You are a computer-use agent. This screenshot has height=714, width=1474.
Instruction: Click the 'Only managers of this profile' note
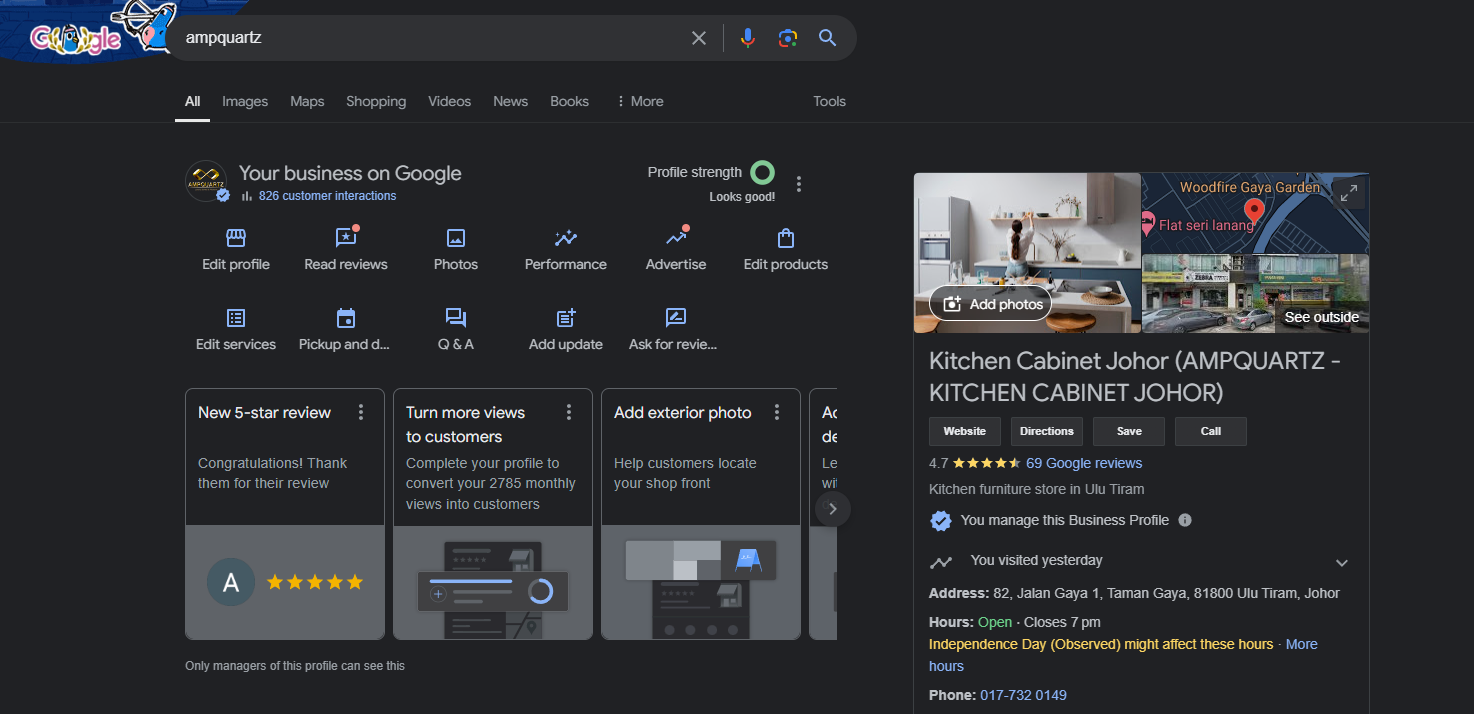(295, 666)
